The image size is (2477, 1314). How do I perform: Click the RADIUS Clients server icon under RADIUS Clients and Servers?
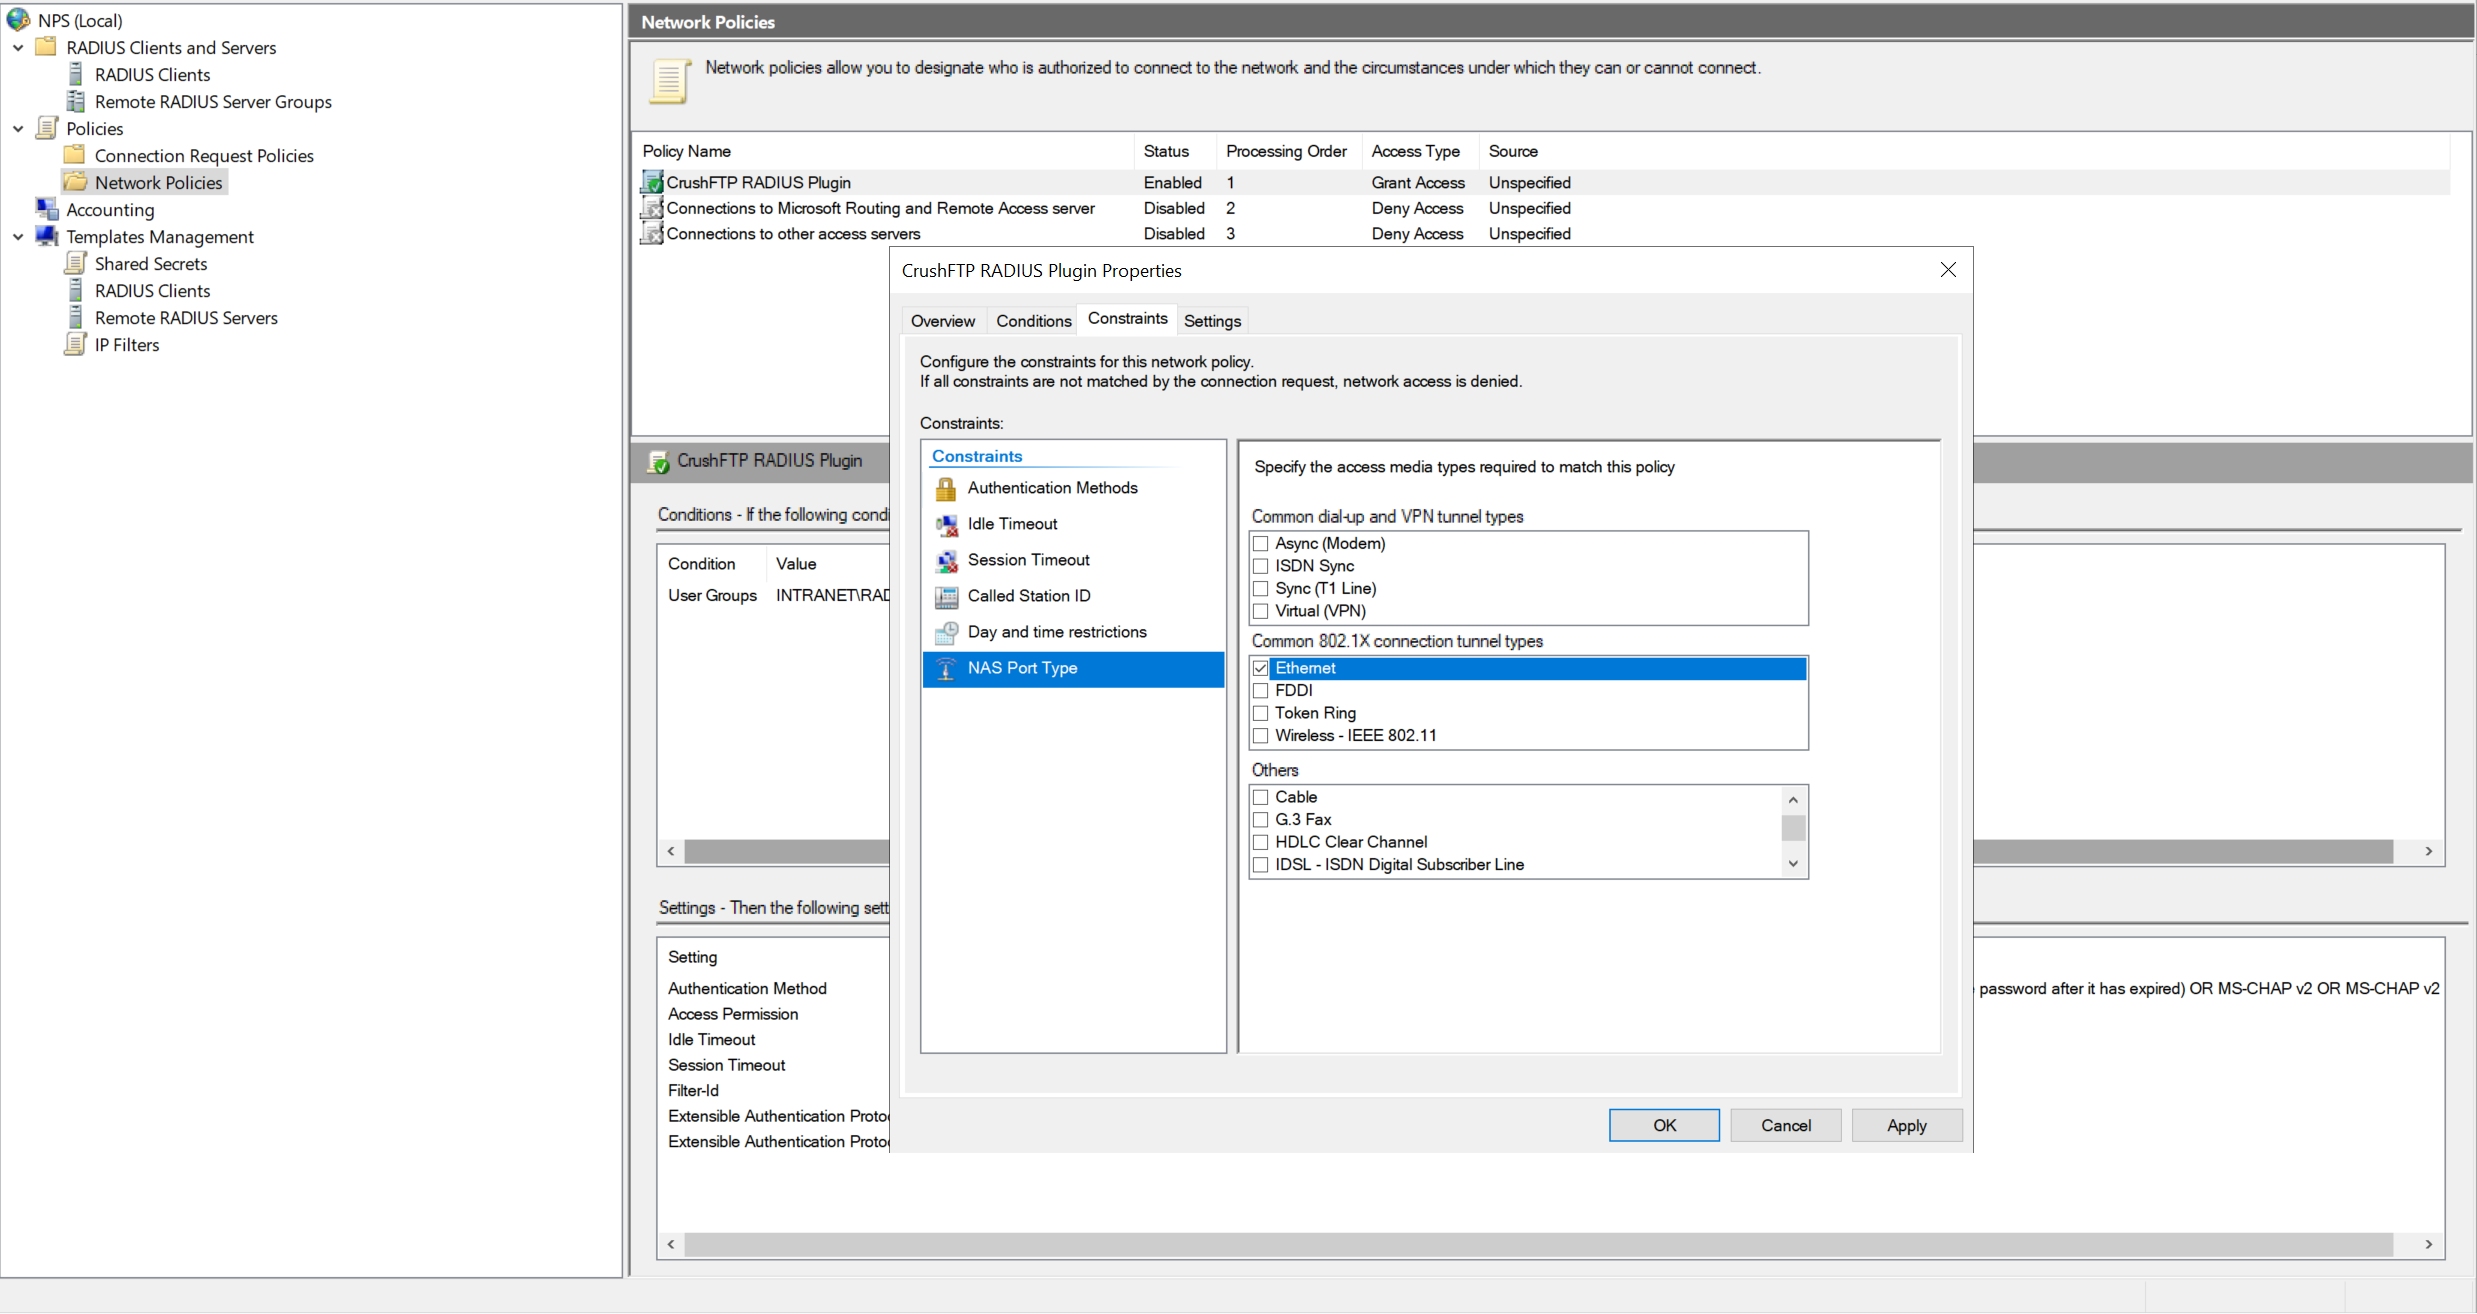pos(75,74)
